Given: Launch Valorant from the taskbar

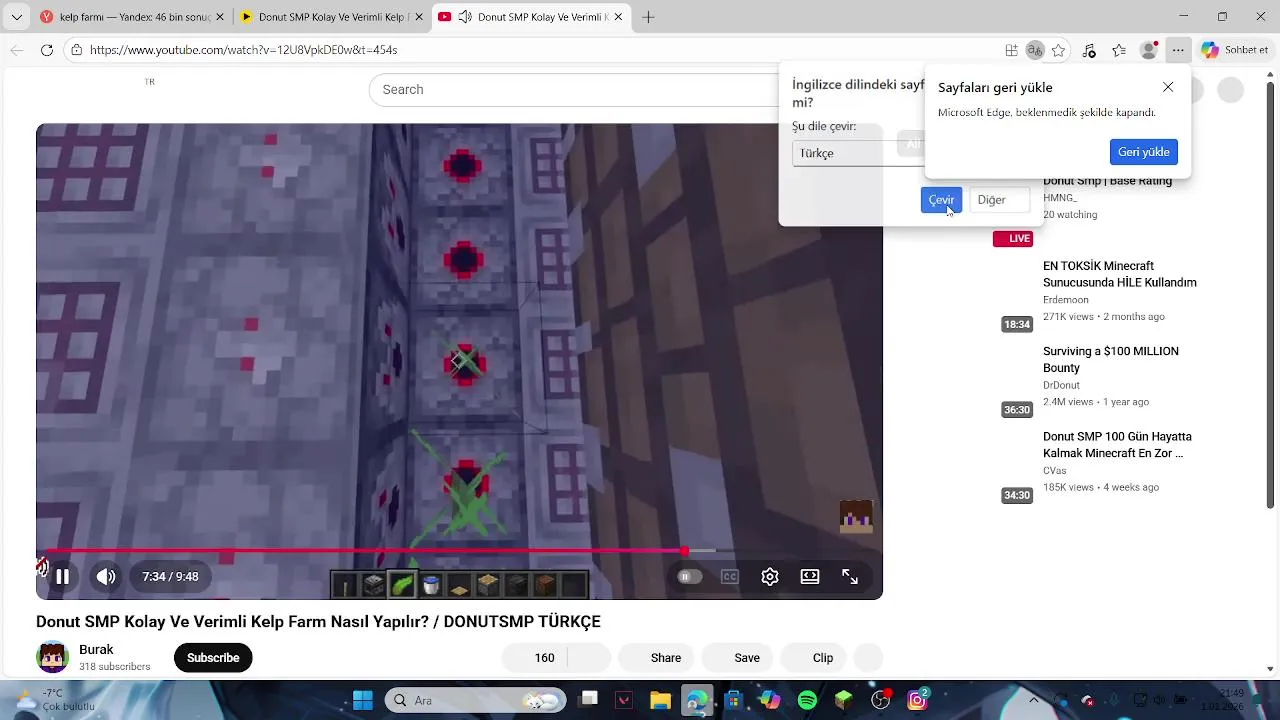Looking at the screenshot, I should 625,700.
